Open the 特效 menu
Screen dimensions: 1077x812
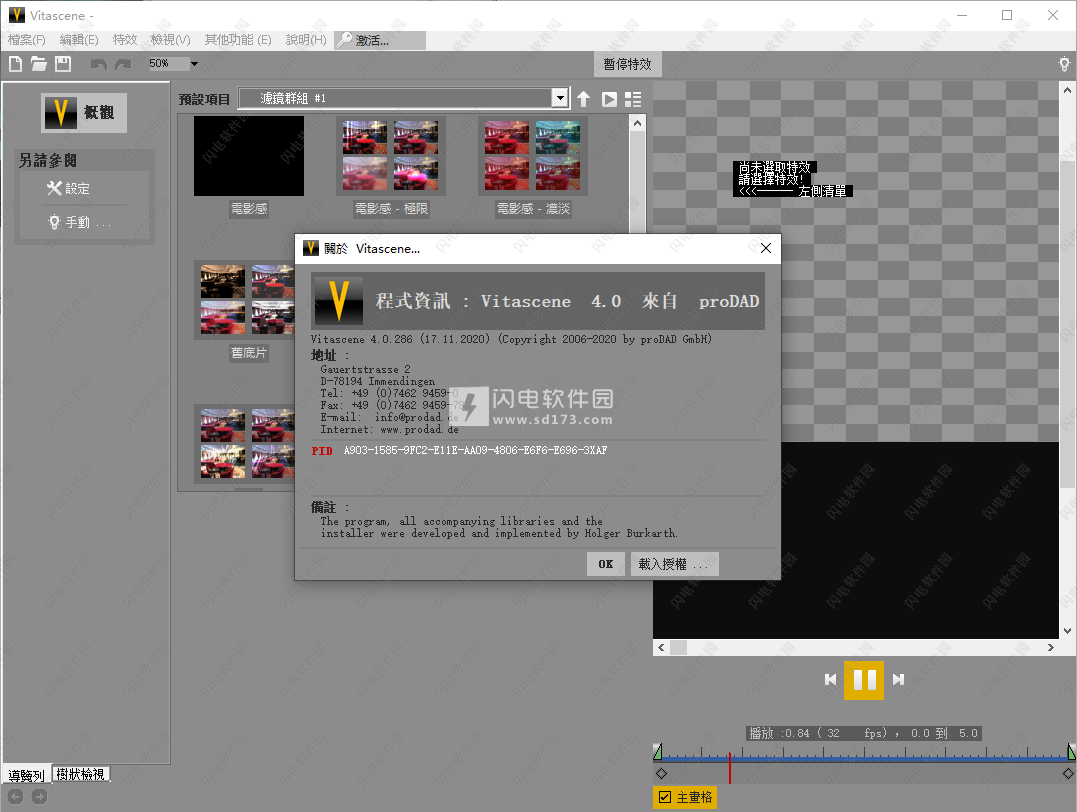125,40
